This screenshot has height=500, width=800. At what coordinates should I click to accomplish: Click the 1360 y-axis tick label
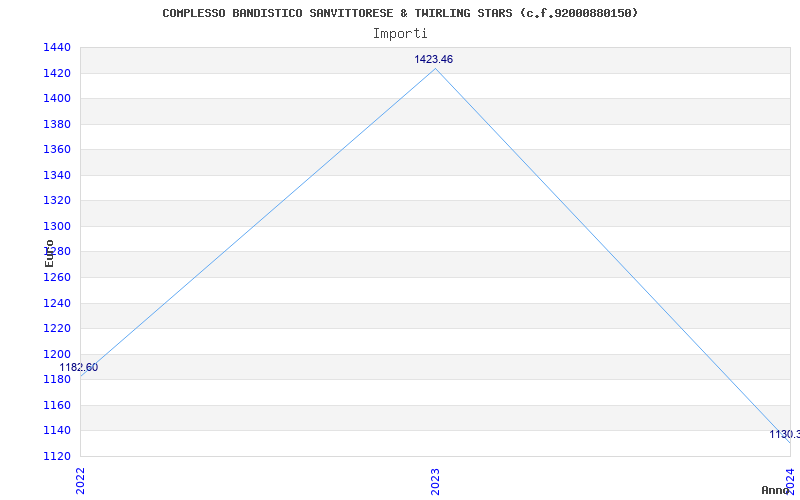57,149
